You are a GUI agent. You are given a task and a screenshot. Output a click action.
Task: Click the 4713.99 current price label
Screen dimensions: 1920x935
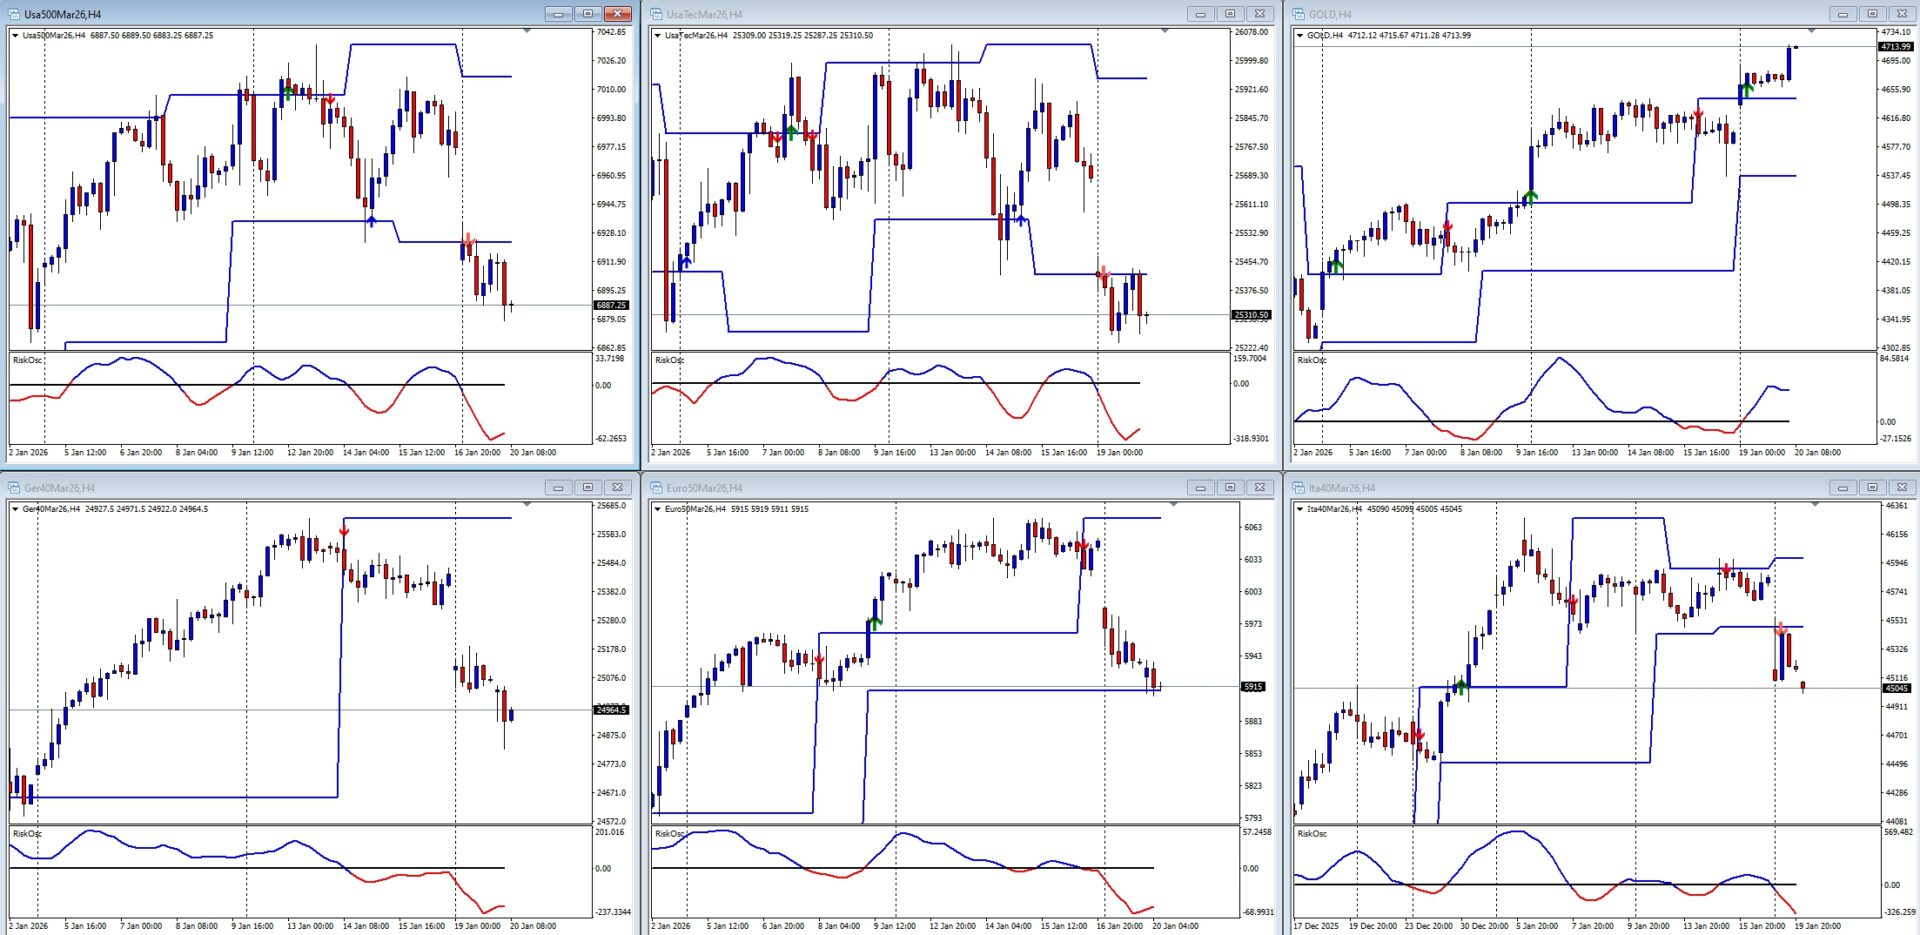[x=1895, y=47]
